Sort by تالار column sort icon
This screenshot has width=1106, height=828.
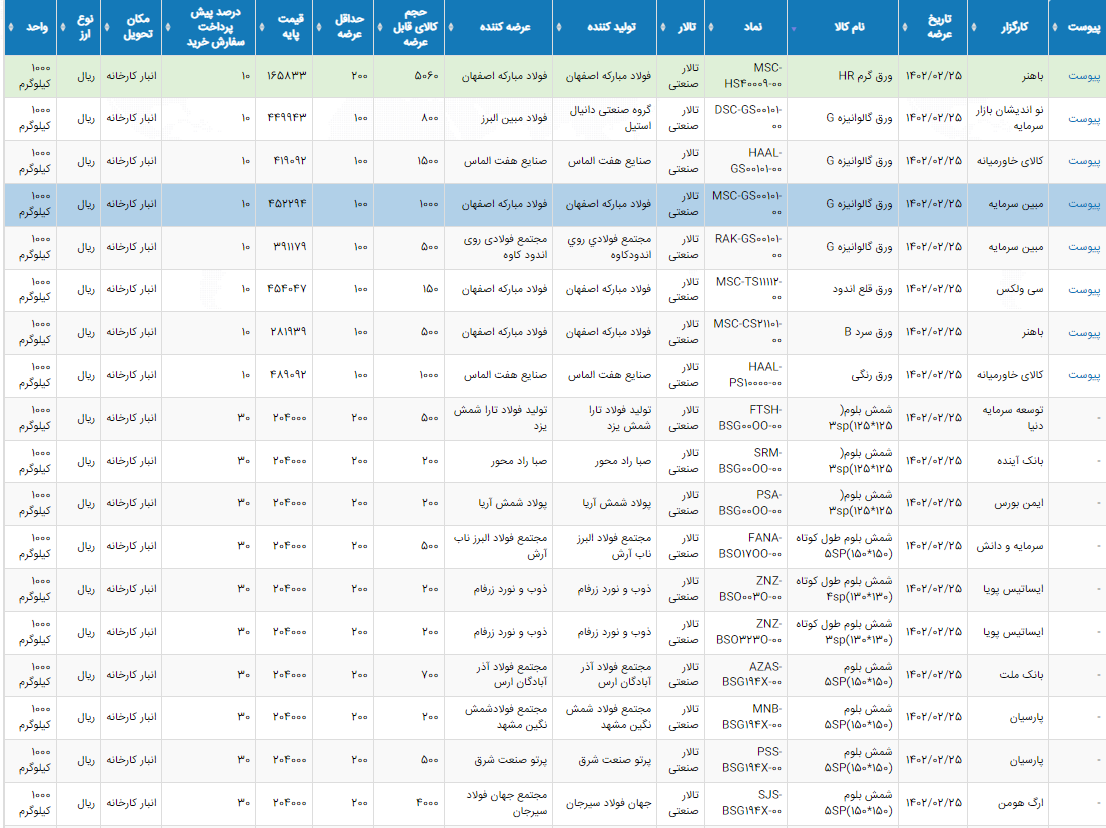[x=662, y=28]
